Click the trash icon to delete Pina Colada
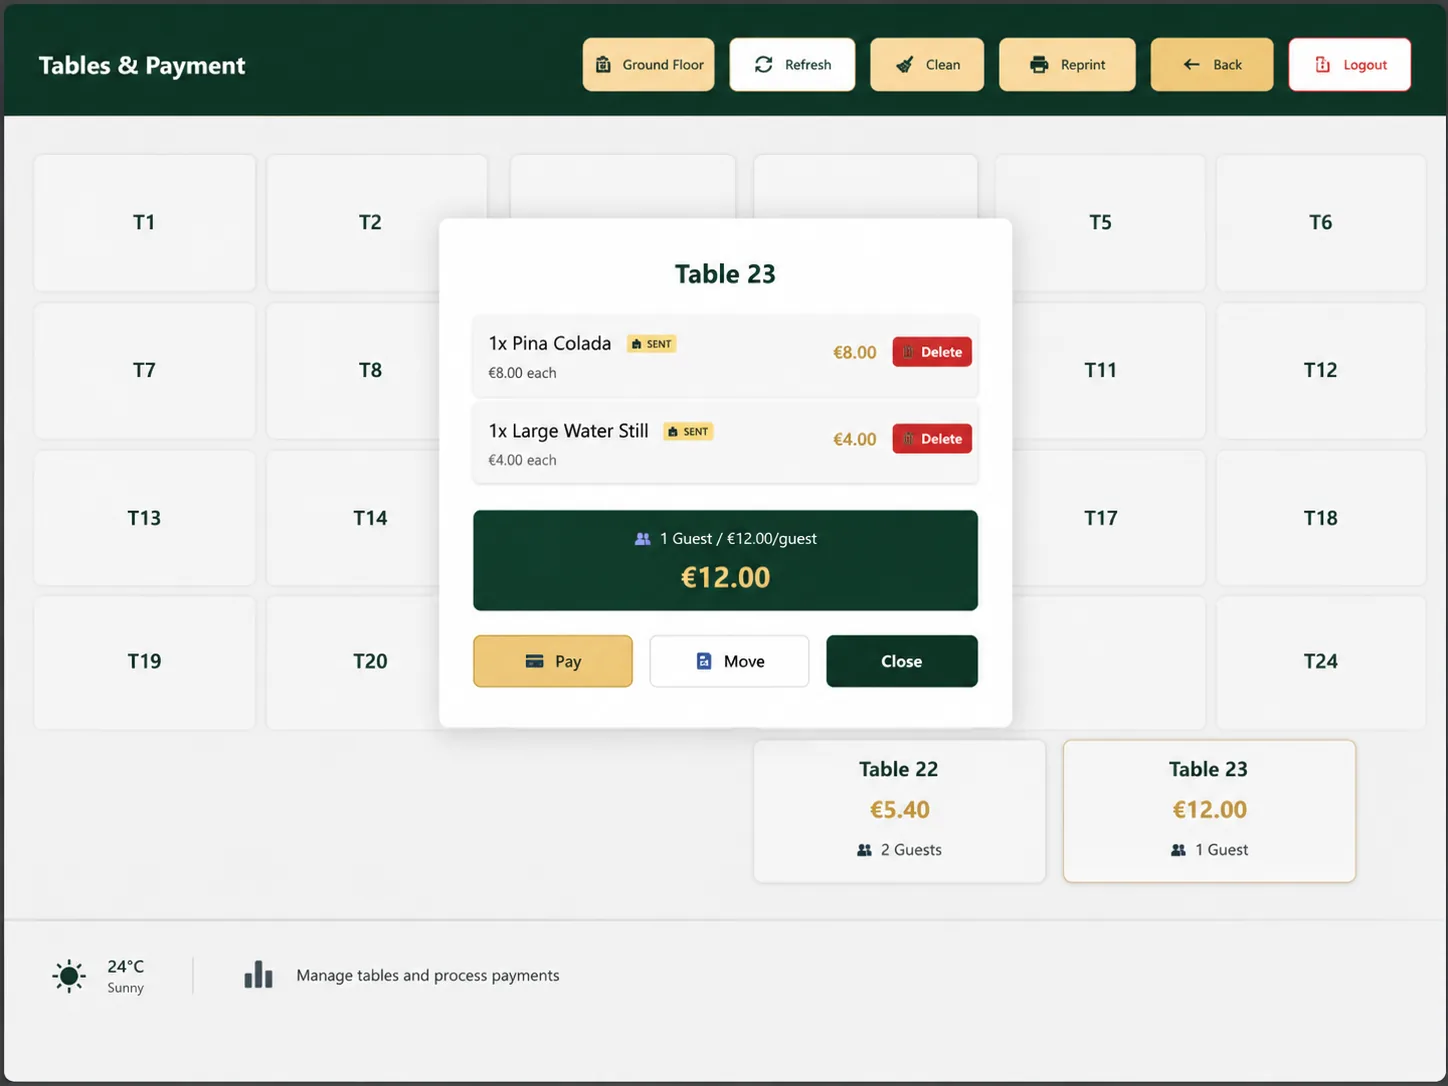This screenshot has width=1448, height=1086. [x=909, y=352]
